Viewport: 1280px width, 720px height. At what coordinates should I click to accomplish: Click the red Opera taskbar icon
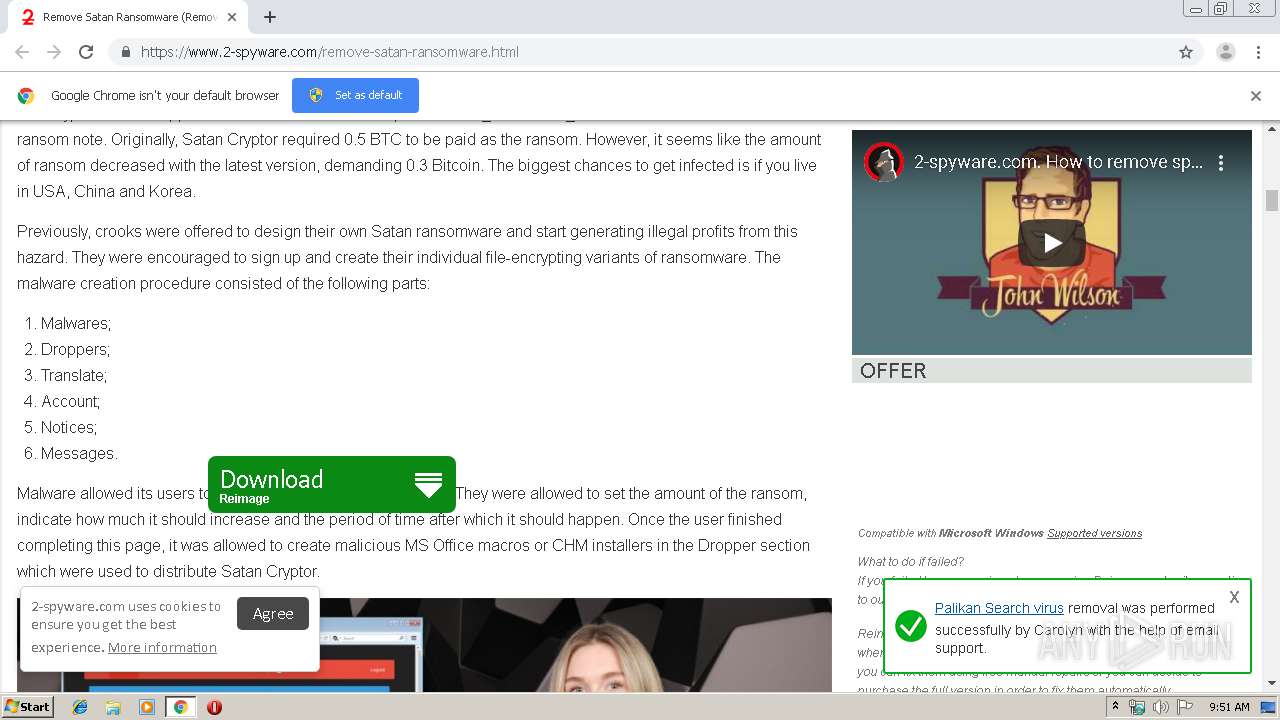pyautogui.click(x=214, y=707)
